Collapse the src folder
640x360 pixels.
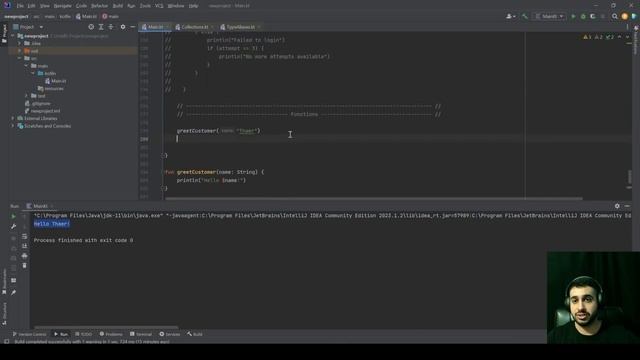click(20, 58)
